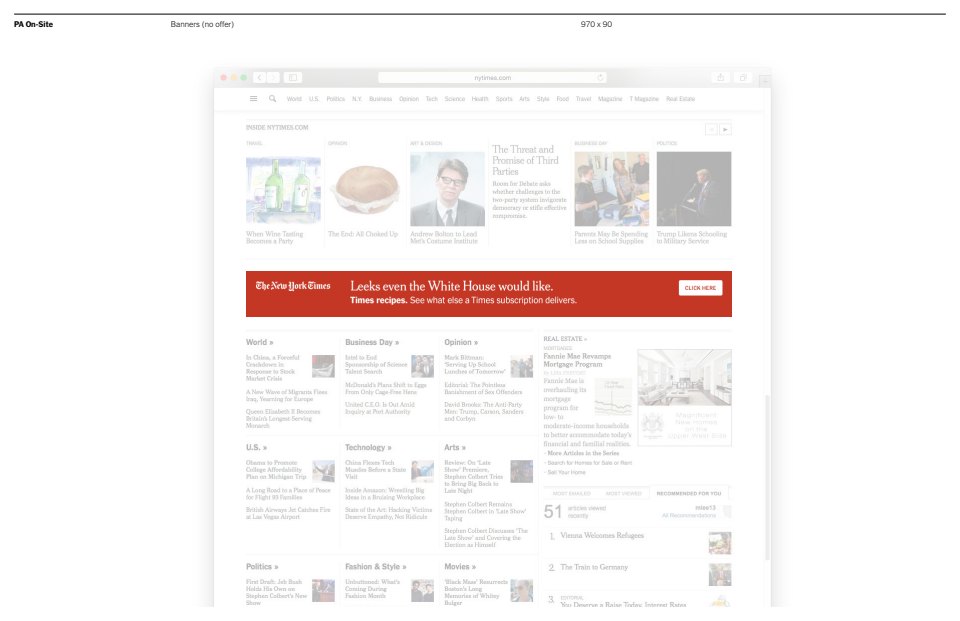Image resolution: width=960 pixels, height=621 pixels.
Task: Click the nytimes.com address bar
Action: click(492, 78)
